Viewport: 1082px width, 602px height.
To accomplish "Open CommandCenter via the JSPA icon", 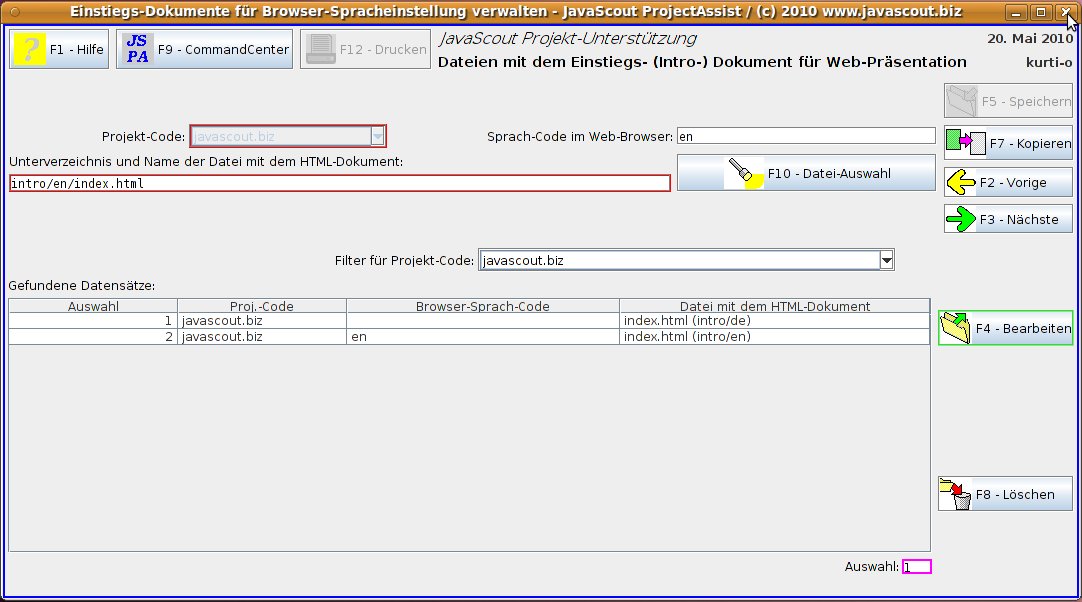I will click(137, 49).
